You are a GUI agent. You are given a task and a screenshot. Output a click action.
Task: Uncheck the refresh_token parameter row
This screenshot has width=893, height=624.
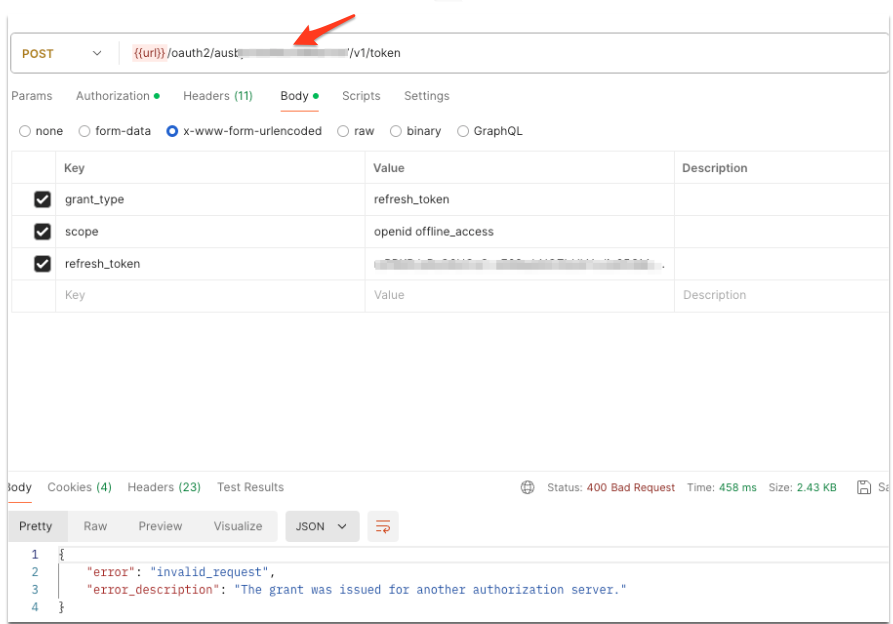42,264
